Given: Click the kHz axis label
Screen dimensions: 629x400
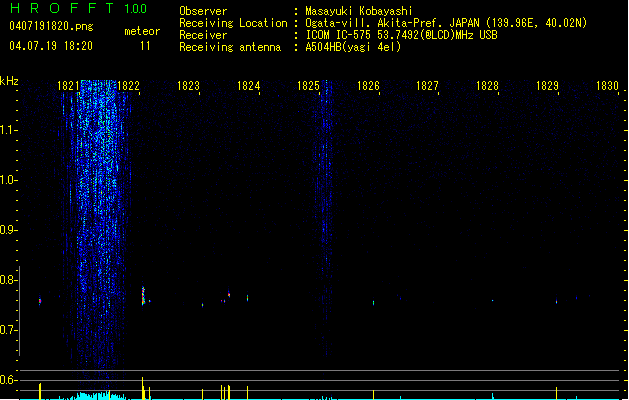Looking at the screenshot, I should (x=9, y=81).
